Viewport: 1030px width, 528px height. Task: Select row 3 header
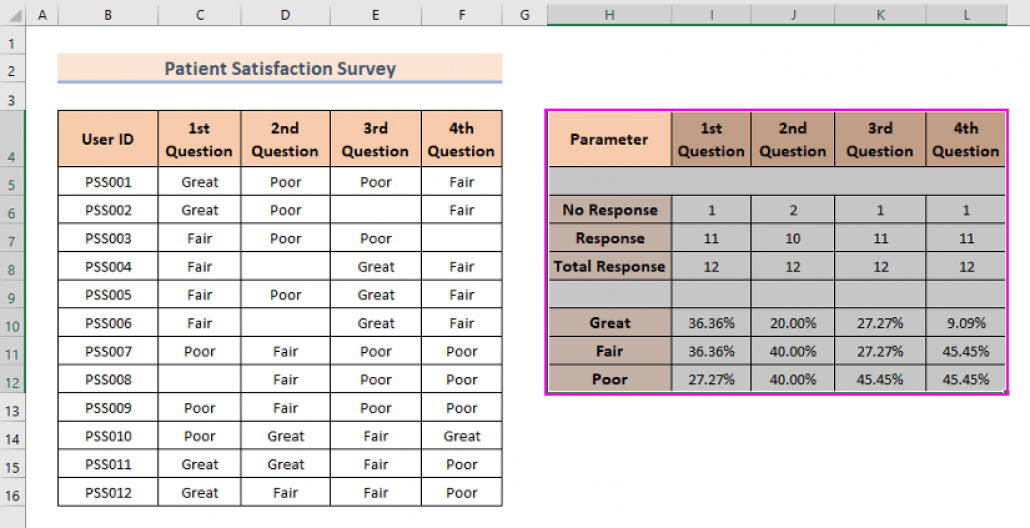tap(12, 99)
